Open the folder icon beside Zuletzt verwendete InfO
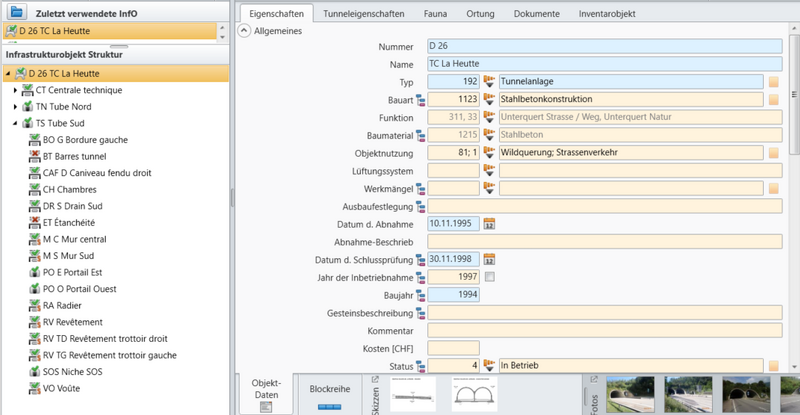This screenshot has width=800, height=415. coord(17,11)
